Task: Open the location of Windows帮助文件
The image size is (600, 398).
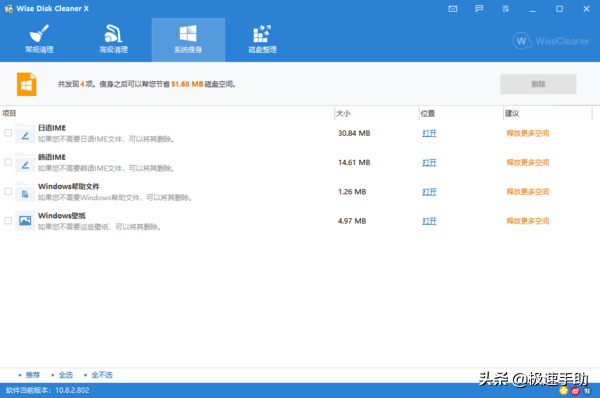Action: (x=429, y=192)
